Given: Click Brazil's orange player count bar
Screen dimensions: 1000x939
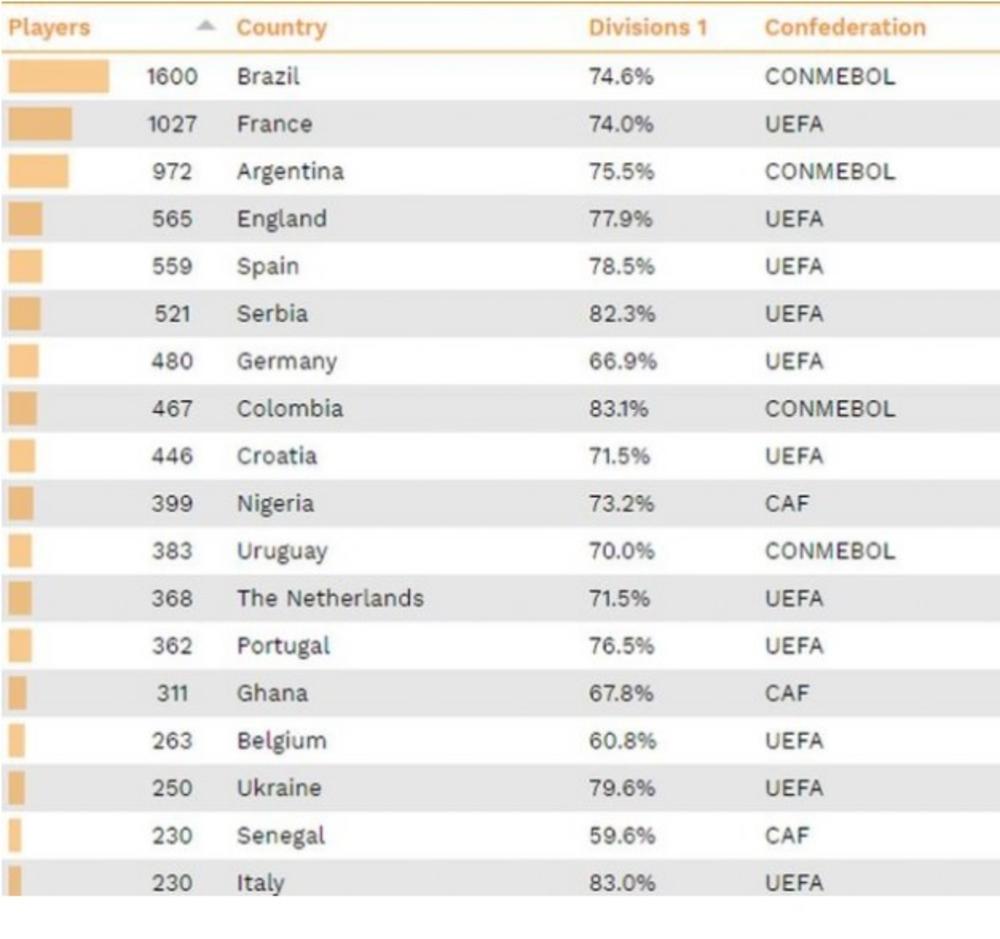Looking at the screenshot, I should (59, 77).
